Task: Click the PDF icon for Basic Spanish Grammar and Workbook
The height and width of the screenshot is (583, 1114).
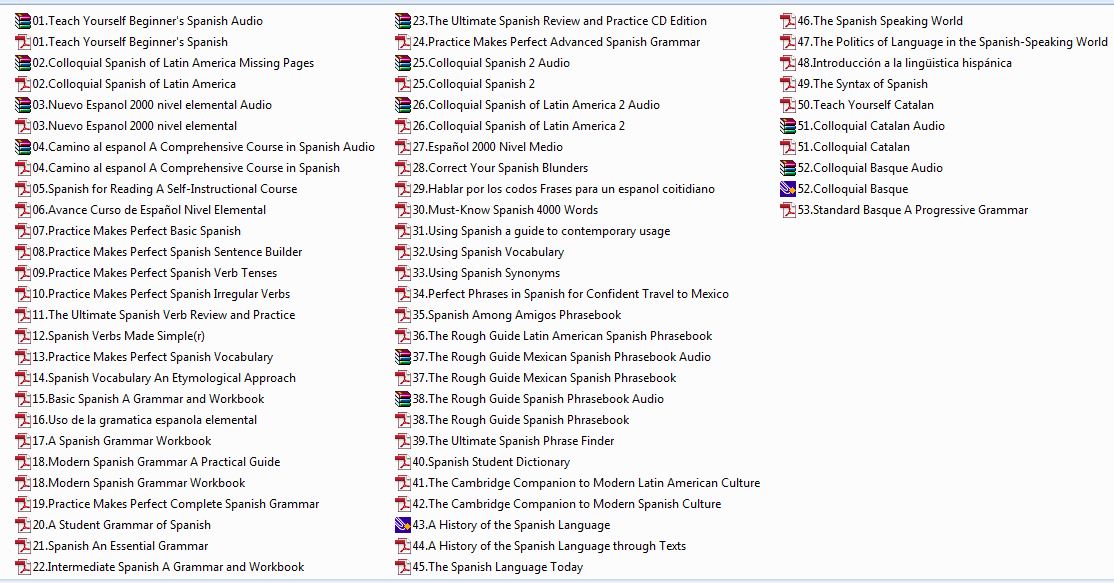Action: 23,399
